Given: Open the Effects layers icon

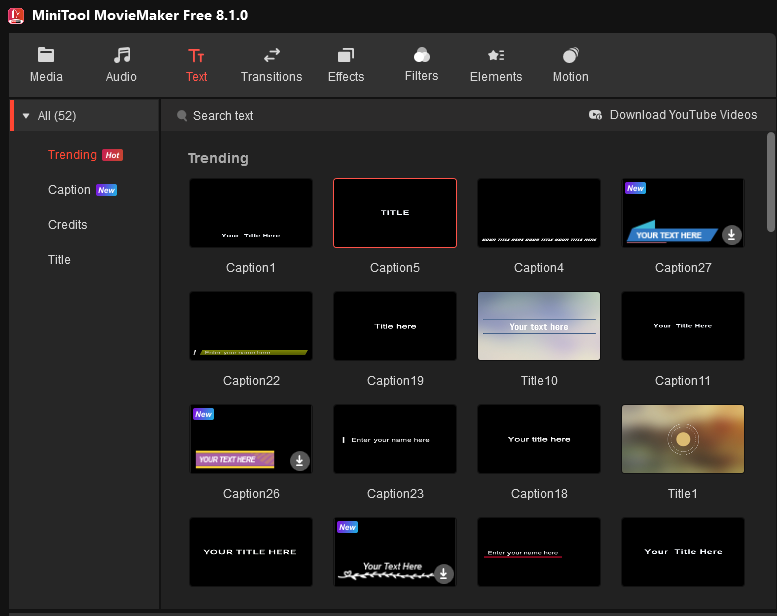Looking at the screenshot, I should (x=346, y=55).
